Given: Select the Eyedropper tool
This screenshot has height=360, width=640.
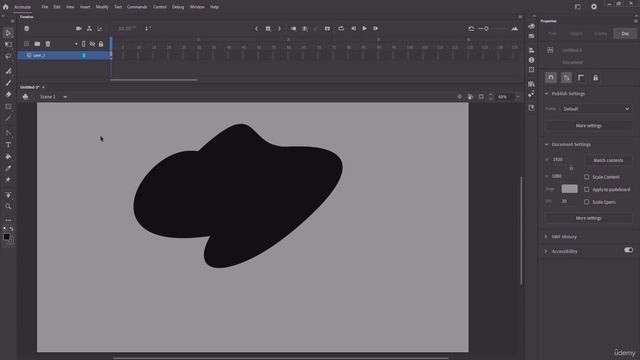Looking at the screenshot, I should point(8,168).
